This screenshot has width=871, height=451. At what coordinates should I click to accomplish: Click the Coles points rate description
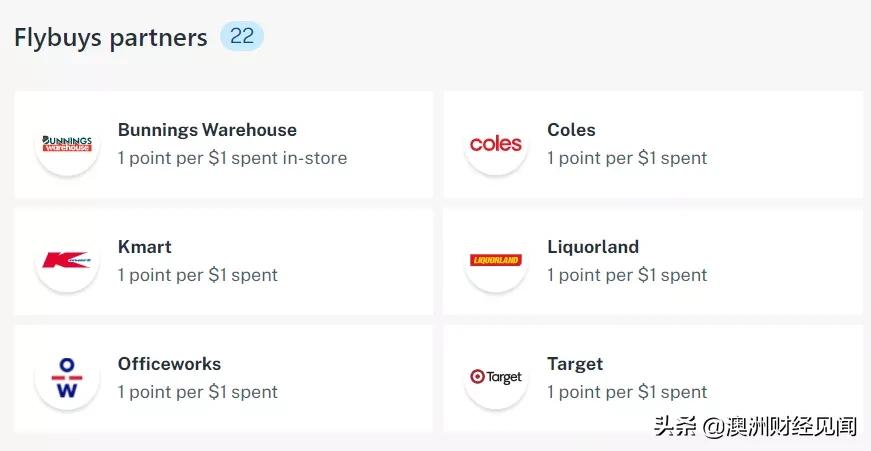point(627,158)
